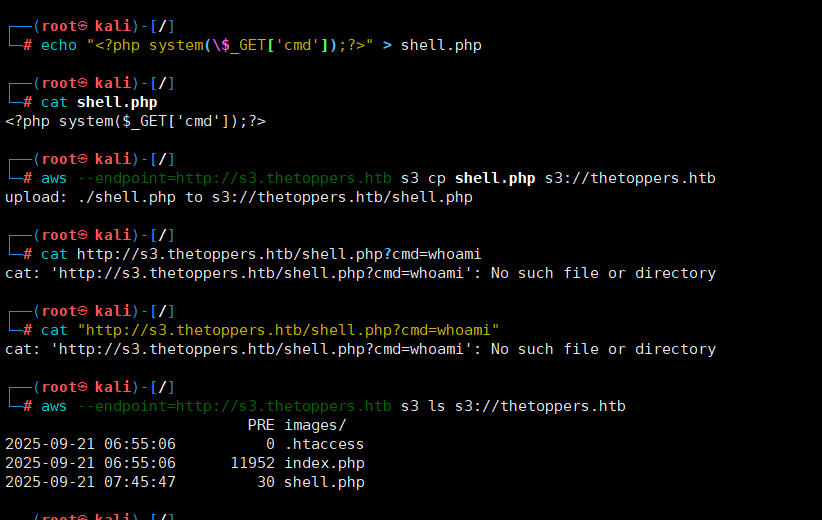Click the green '--endpoint' option in s3 ls command

pos(234,406)
